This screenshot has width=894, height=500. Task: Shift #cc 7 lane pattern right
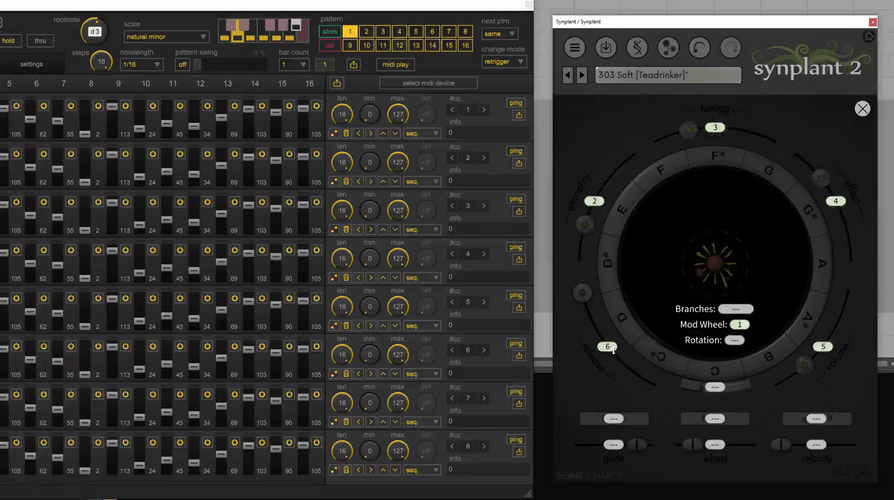[371, 422]
